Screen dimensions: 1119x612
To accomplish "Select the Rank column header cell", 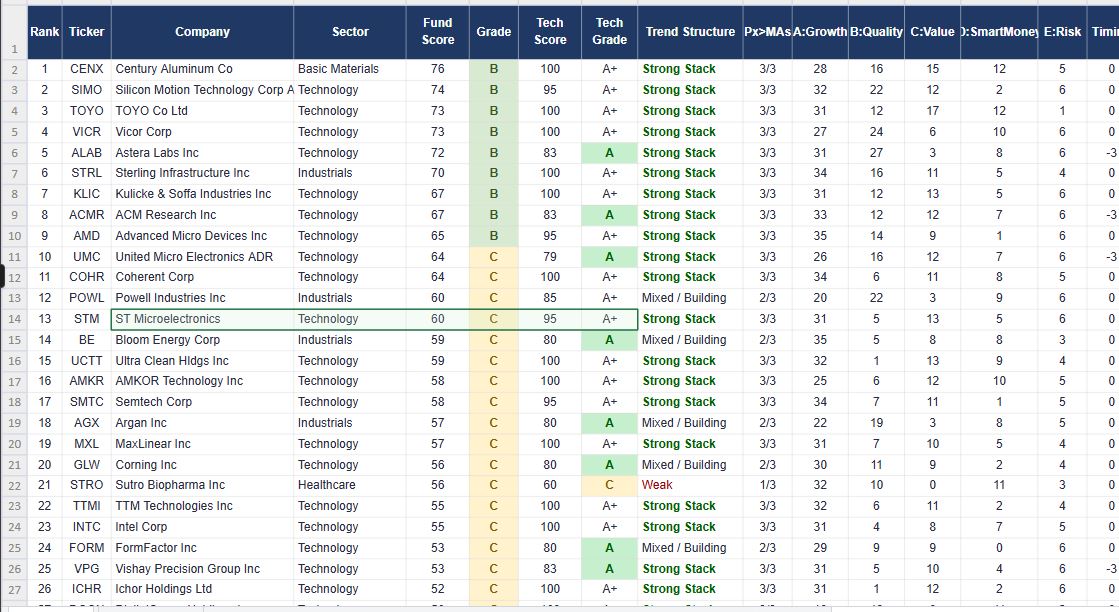I will pos(45,32).
